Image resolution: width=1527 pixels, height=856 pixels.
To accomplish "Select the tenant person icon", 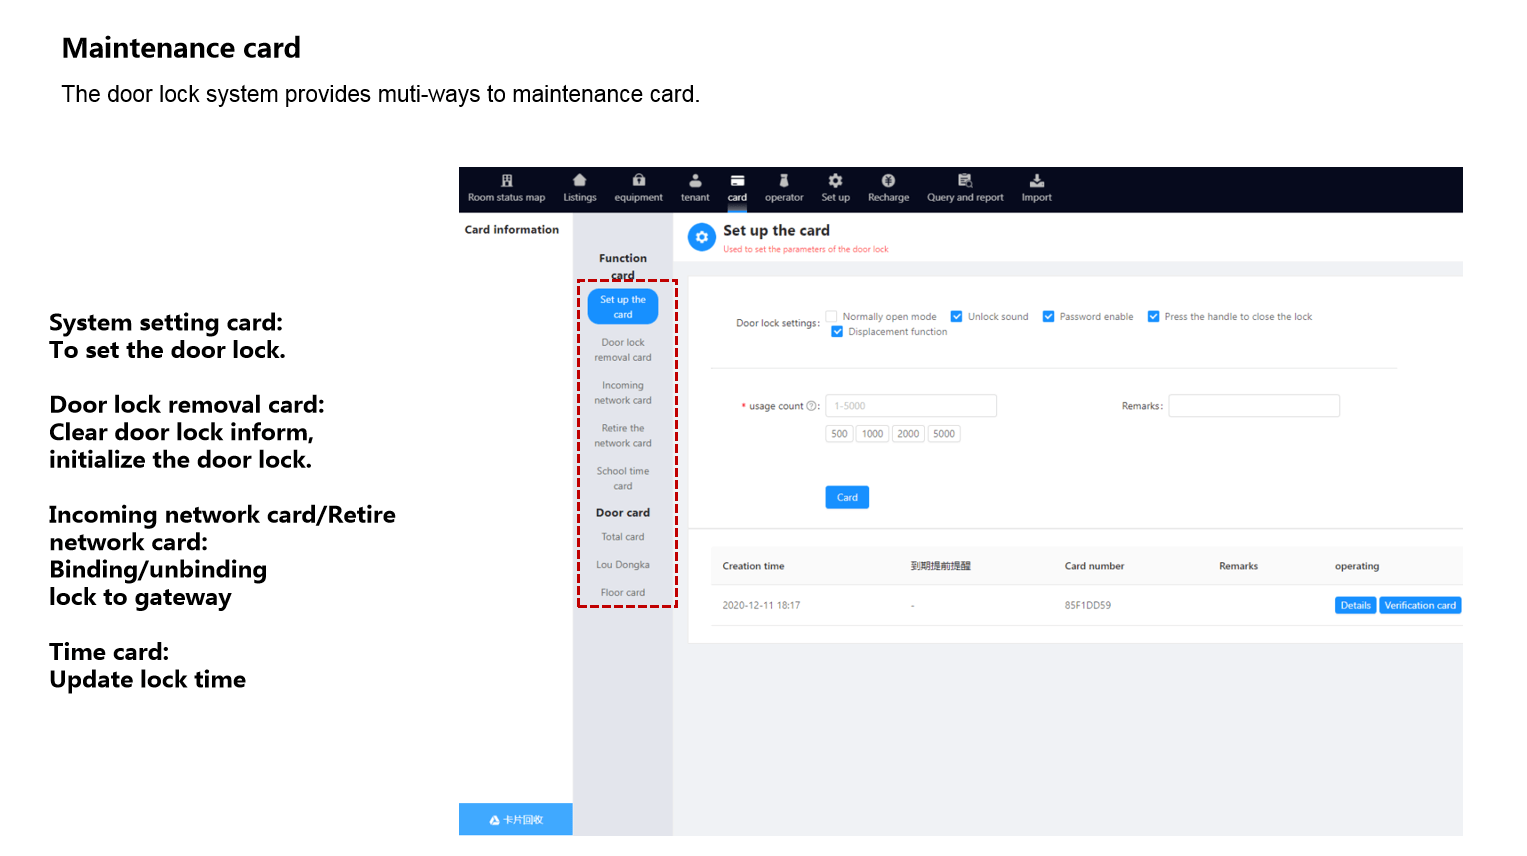I will (695, 181).
